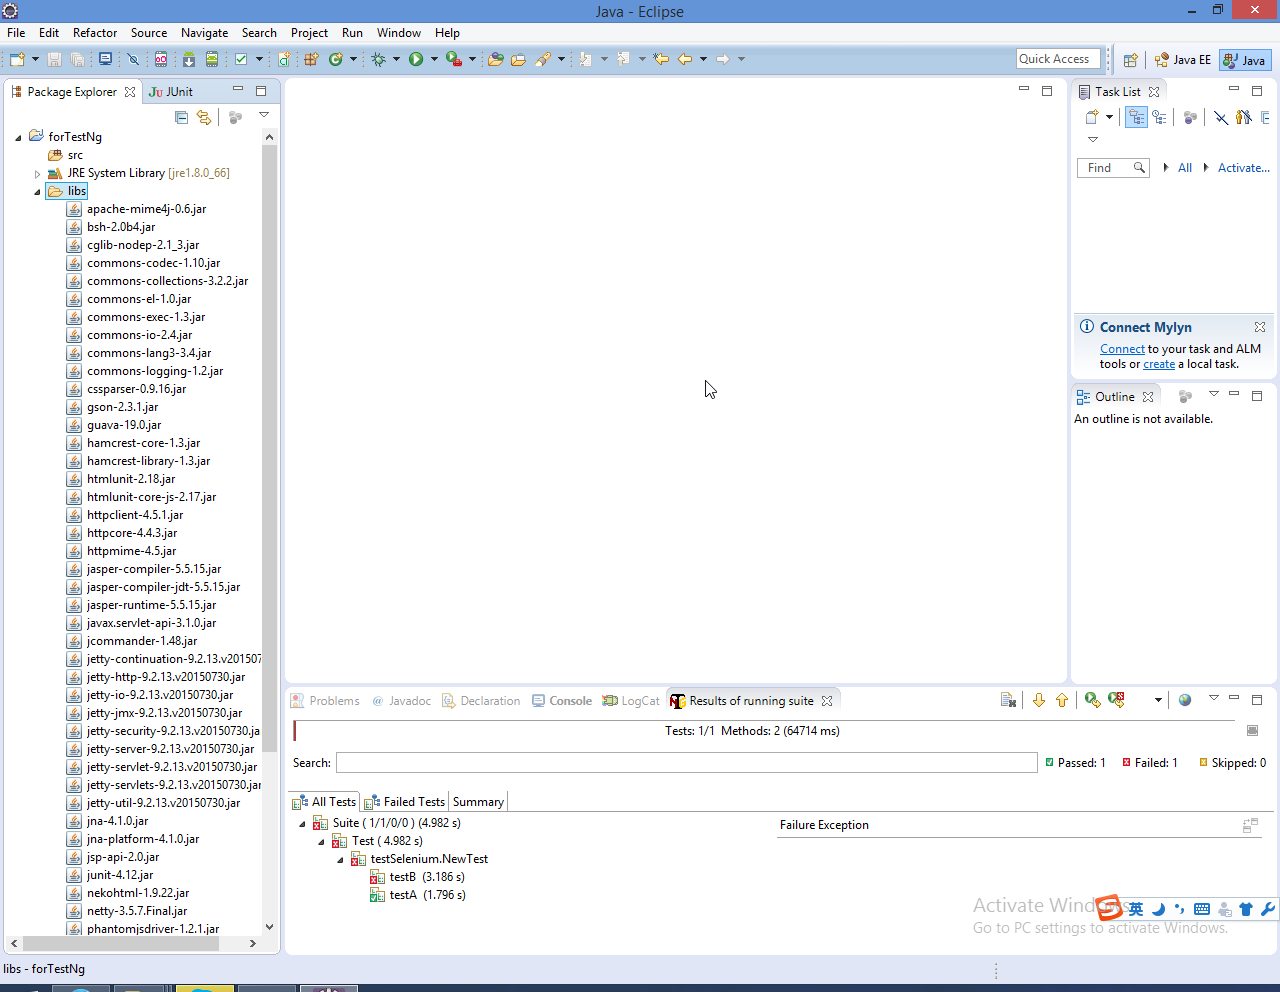
Task: Click the New Java Package icon
Action: 311,59
